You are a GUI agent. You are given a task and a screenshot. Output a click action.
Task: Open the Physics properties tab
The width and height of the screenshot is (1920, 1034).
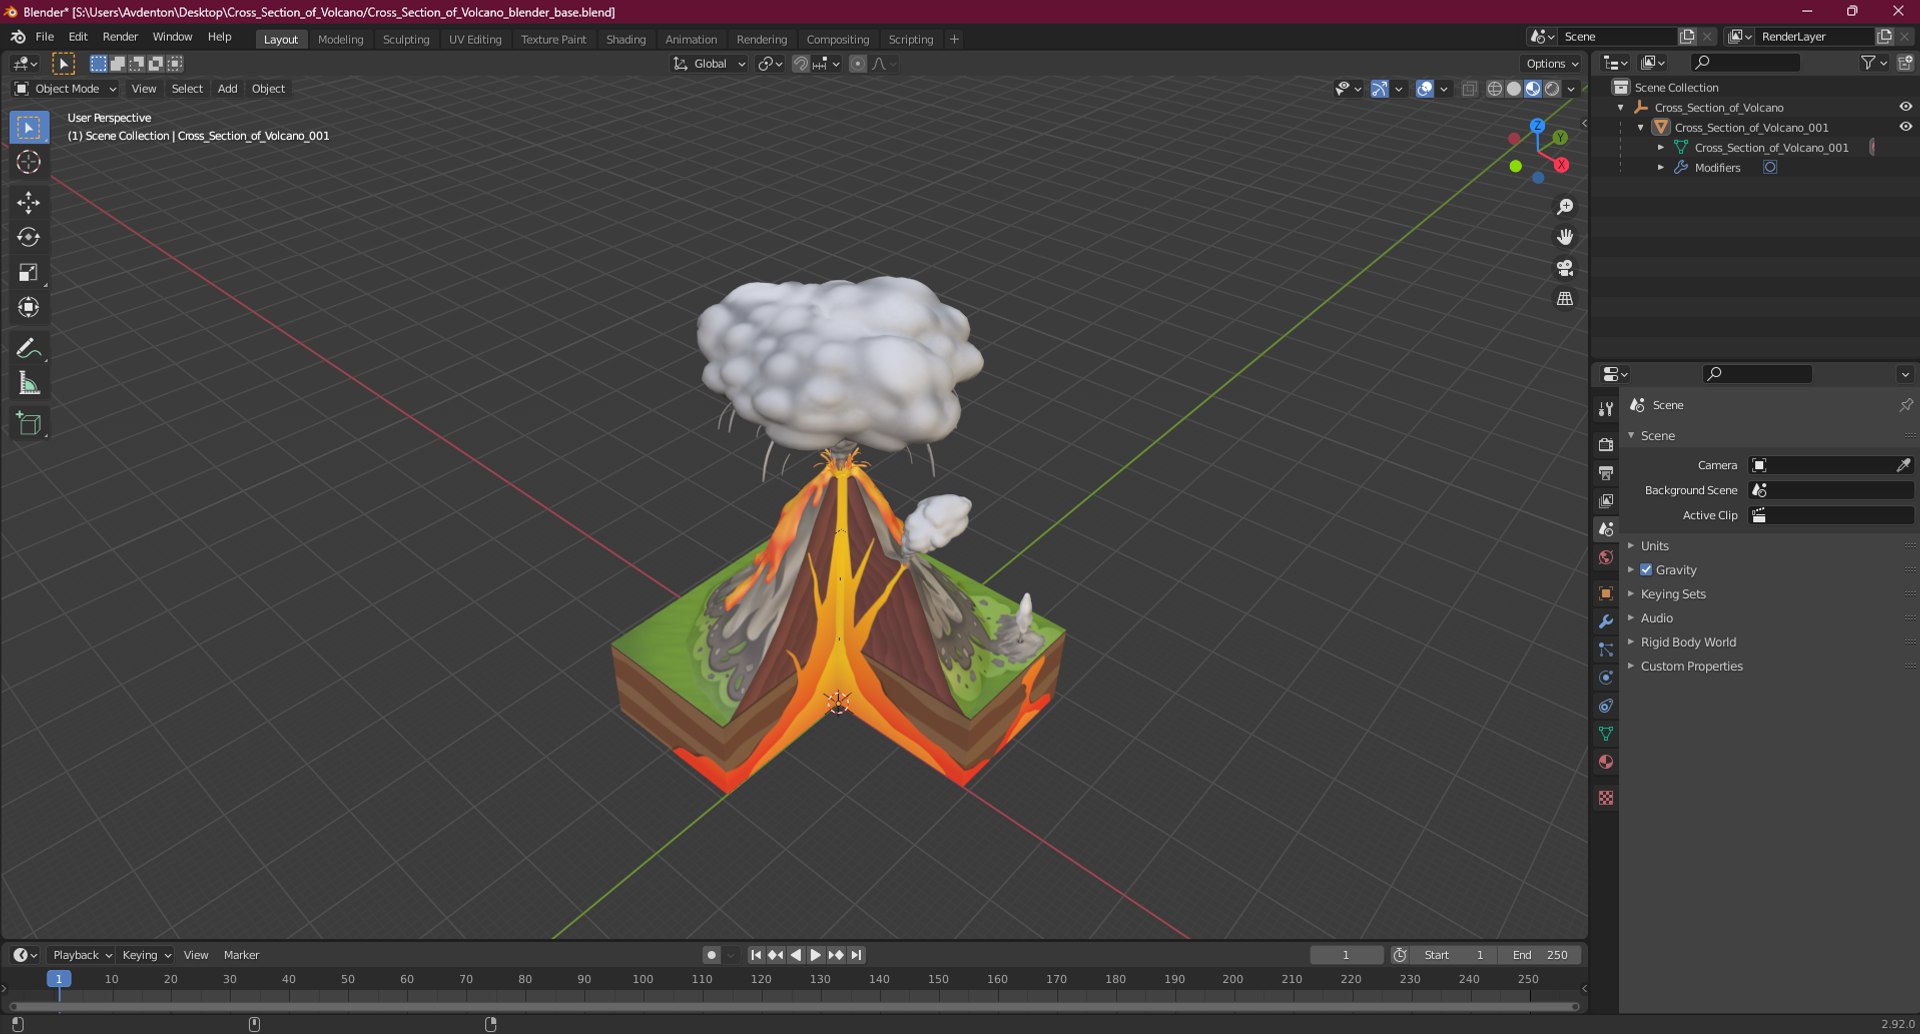(x=1606, y=677)
